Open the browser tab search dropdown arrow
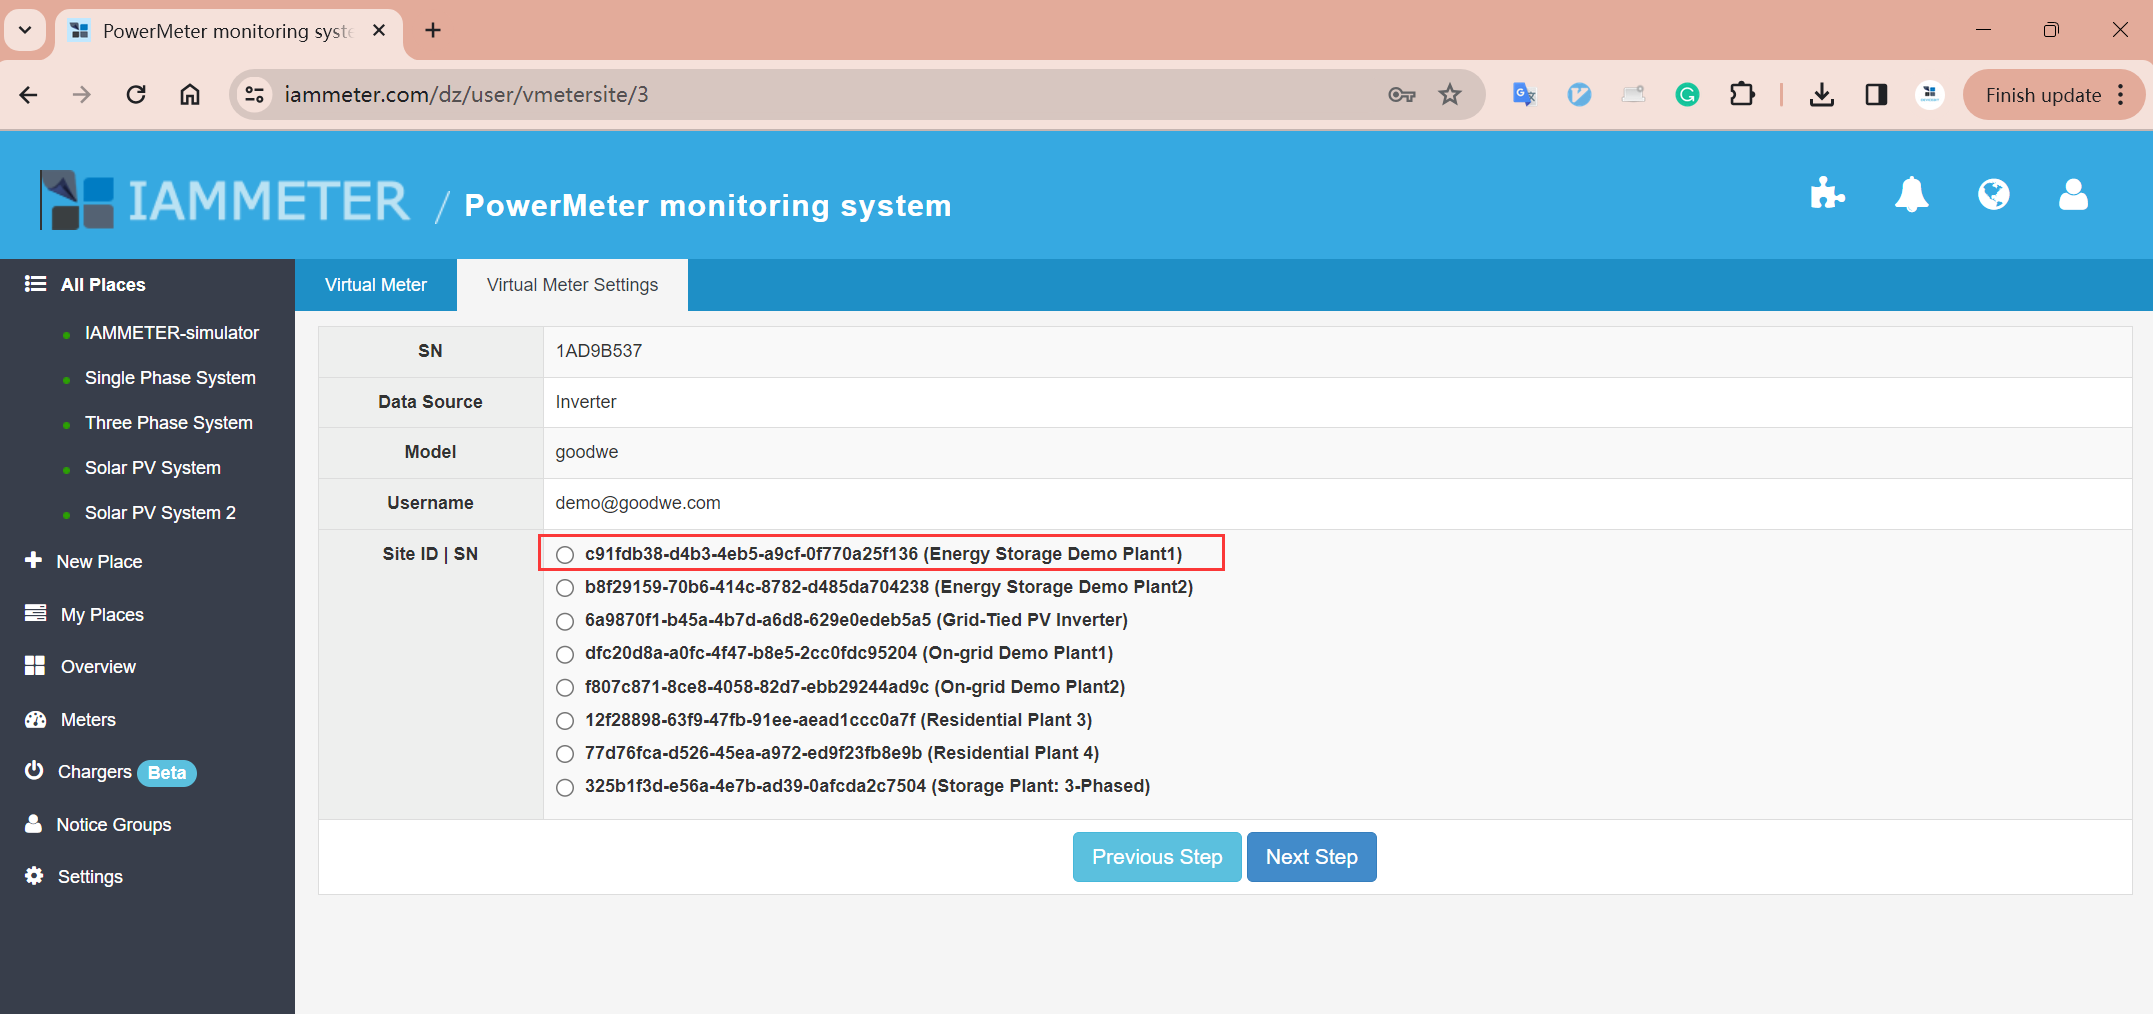This screenshot has width=2153, height=1014. click(x=25, y=30)
